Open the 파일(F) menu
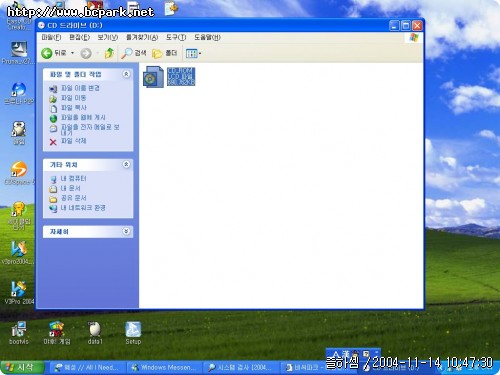500x375 pixels. coord(51,37)
